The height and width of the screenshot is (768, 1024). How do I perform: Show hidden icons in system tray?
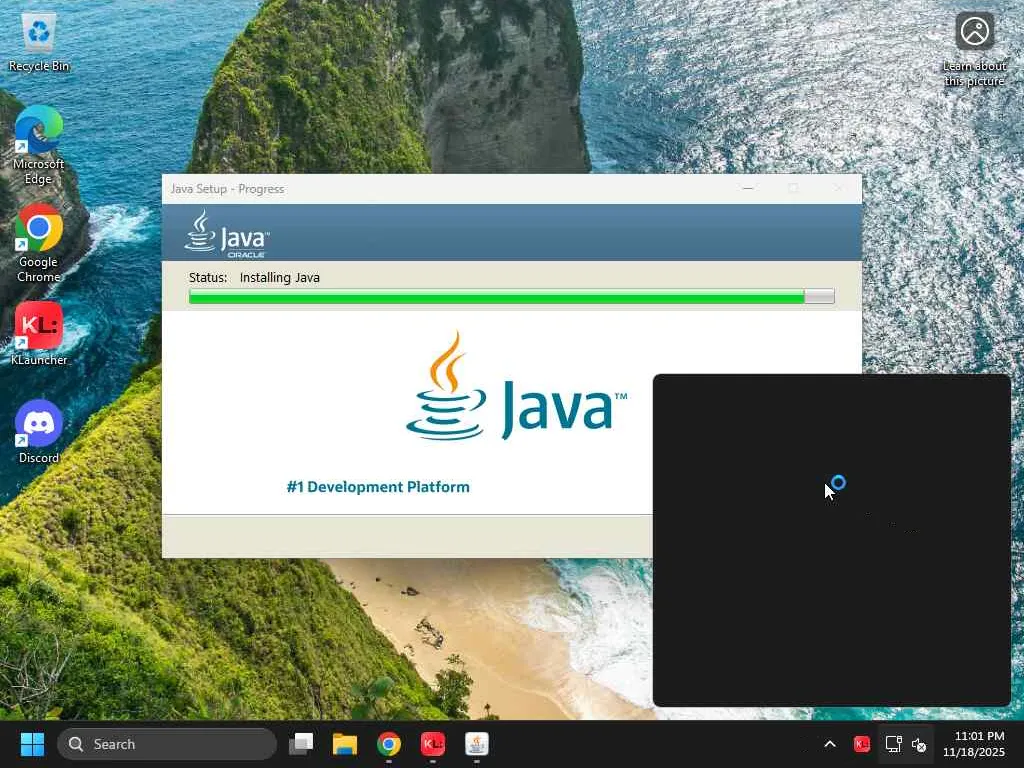(x=830, y=744)
